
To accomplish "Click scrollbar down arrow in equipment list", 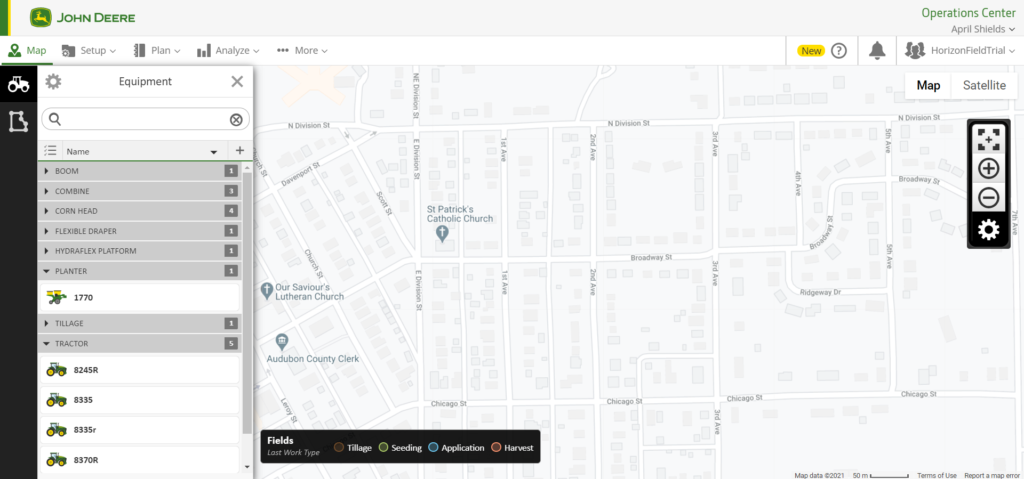I will pyautogui.click(x=247, y=467).
